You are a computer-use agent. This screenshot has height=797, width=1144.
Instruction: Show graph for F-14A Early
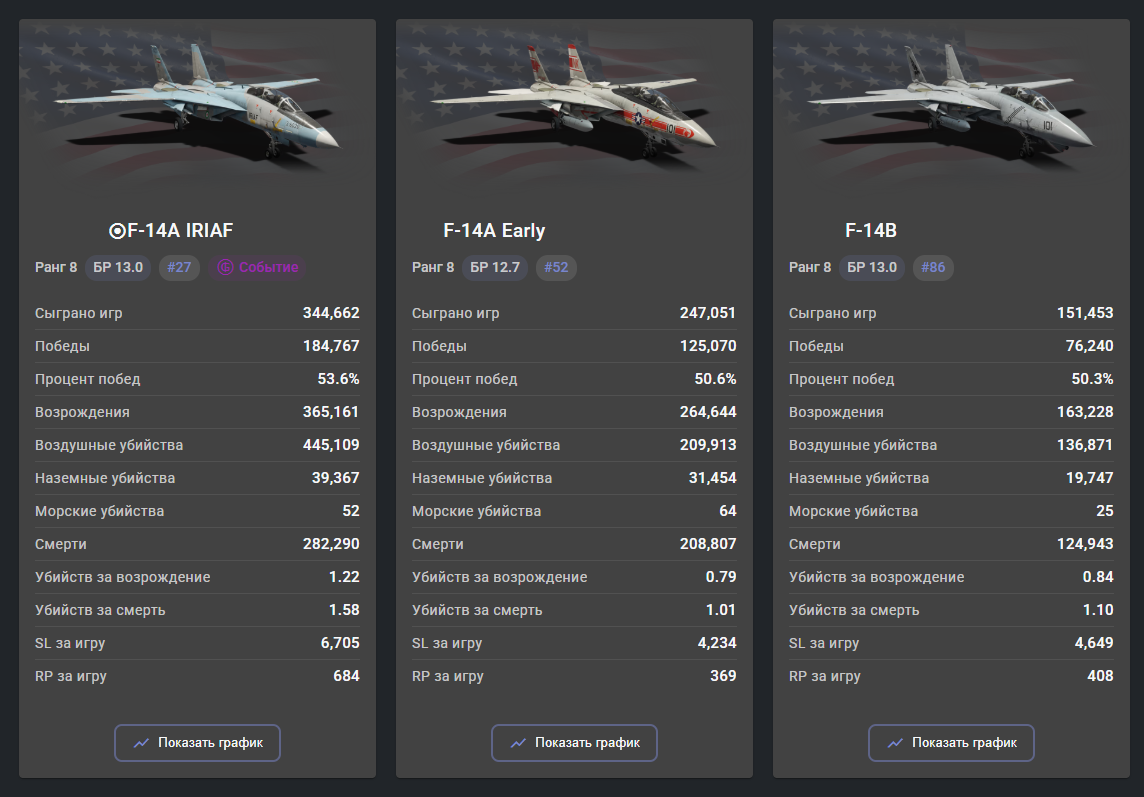[574, 742]
